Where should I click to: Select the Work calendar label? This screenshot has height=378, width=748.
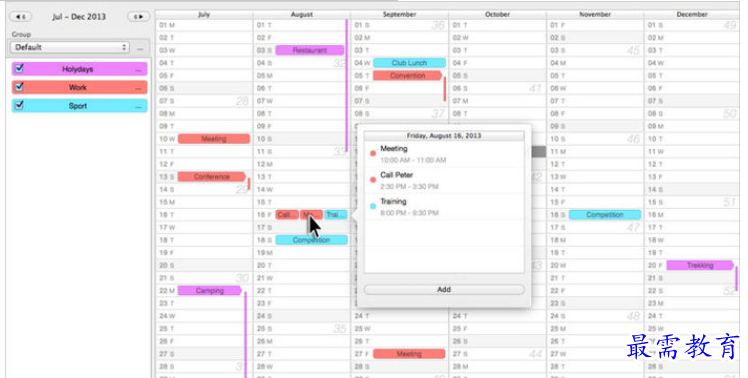click(78, 87)
